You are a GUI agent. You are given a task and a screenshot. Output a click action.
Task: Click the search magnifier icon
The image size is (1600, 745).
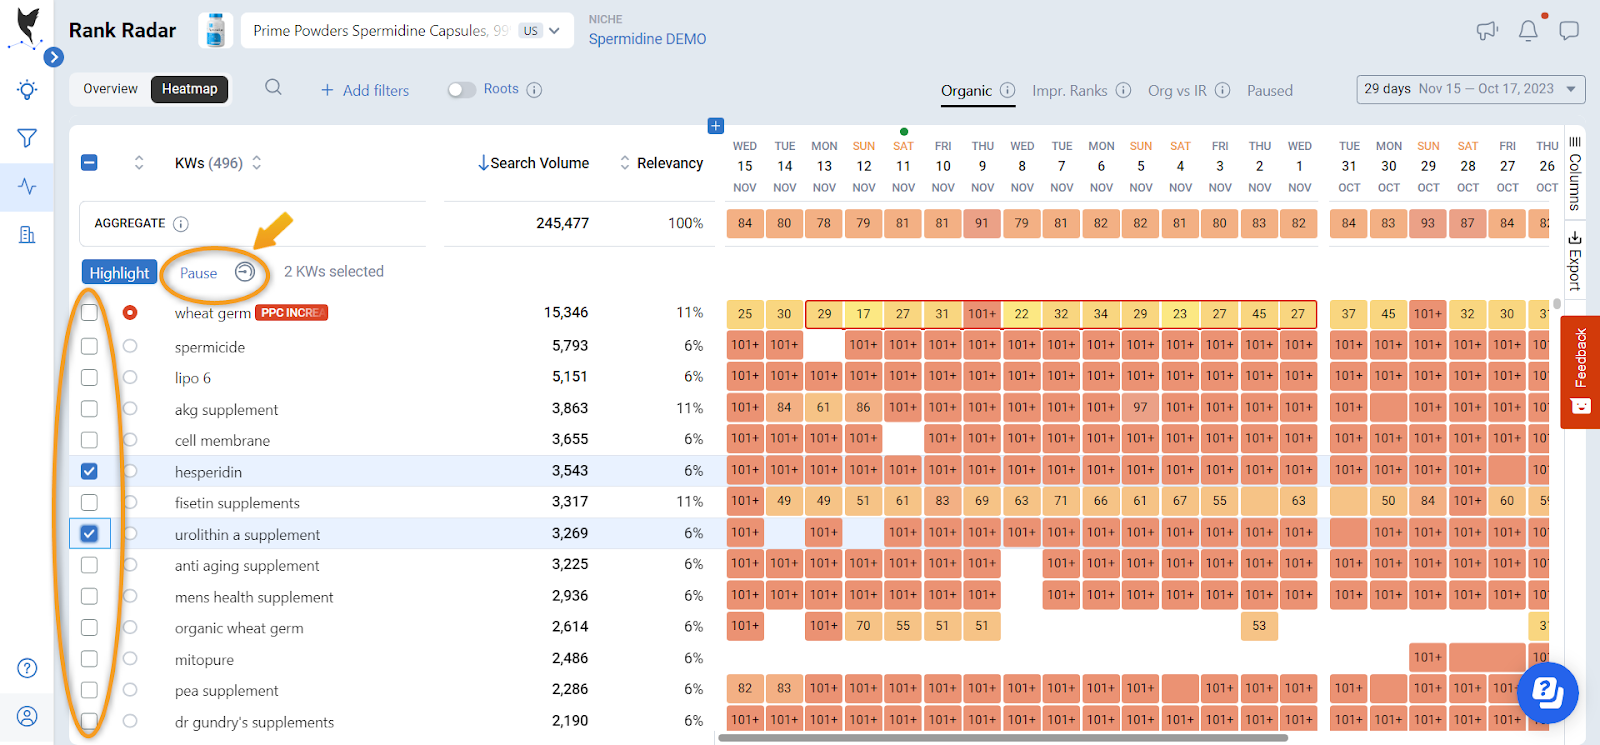pyautogui.click(x=273, y=87)
